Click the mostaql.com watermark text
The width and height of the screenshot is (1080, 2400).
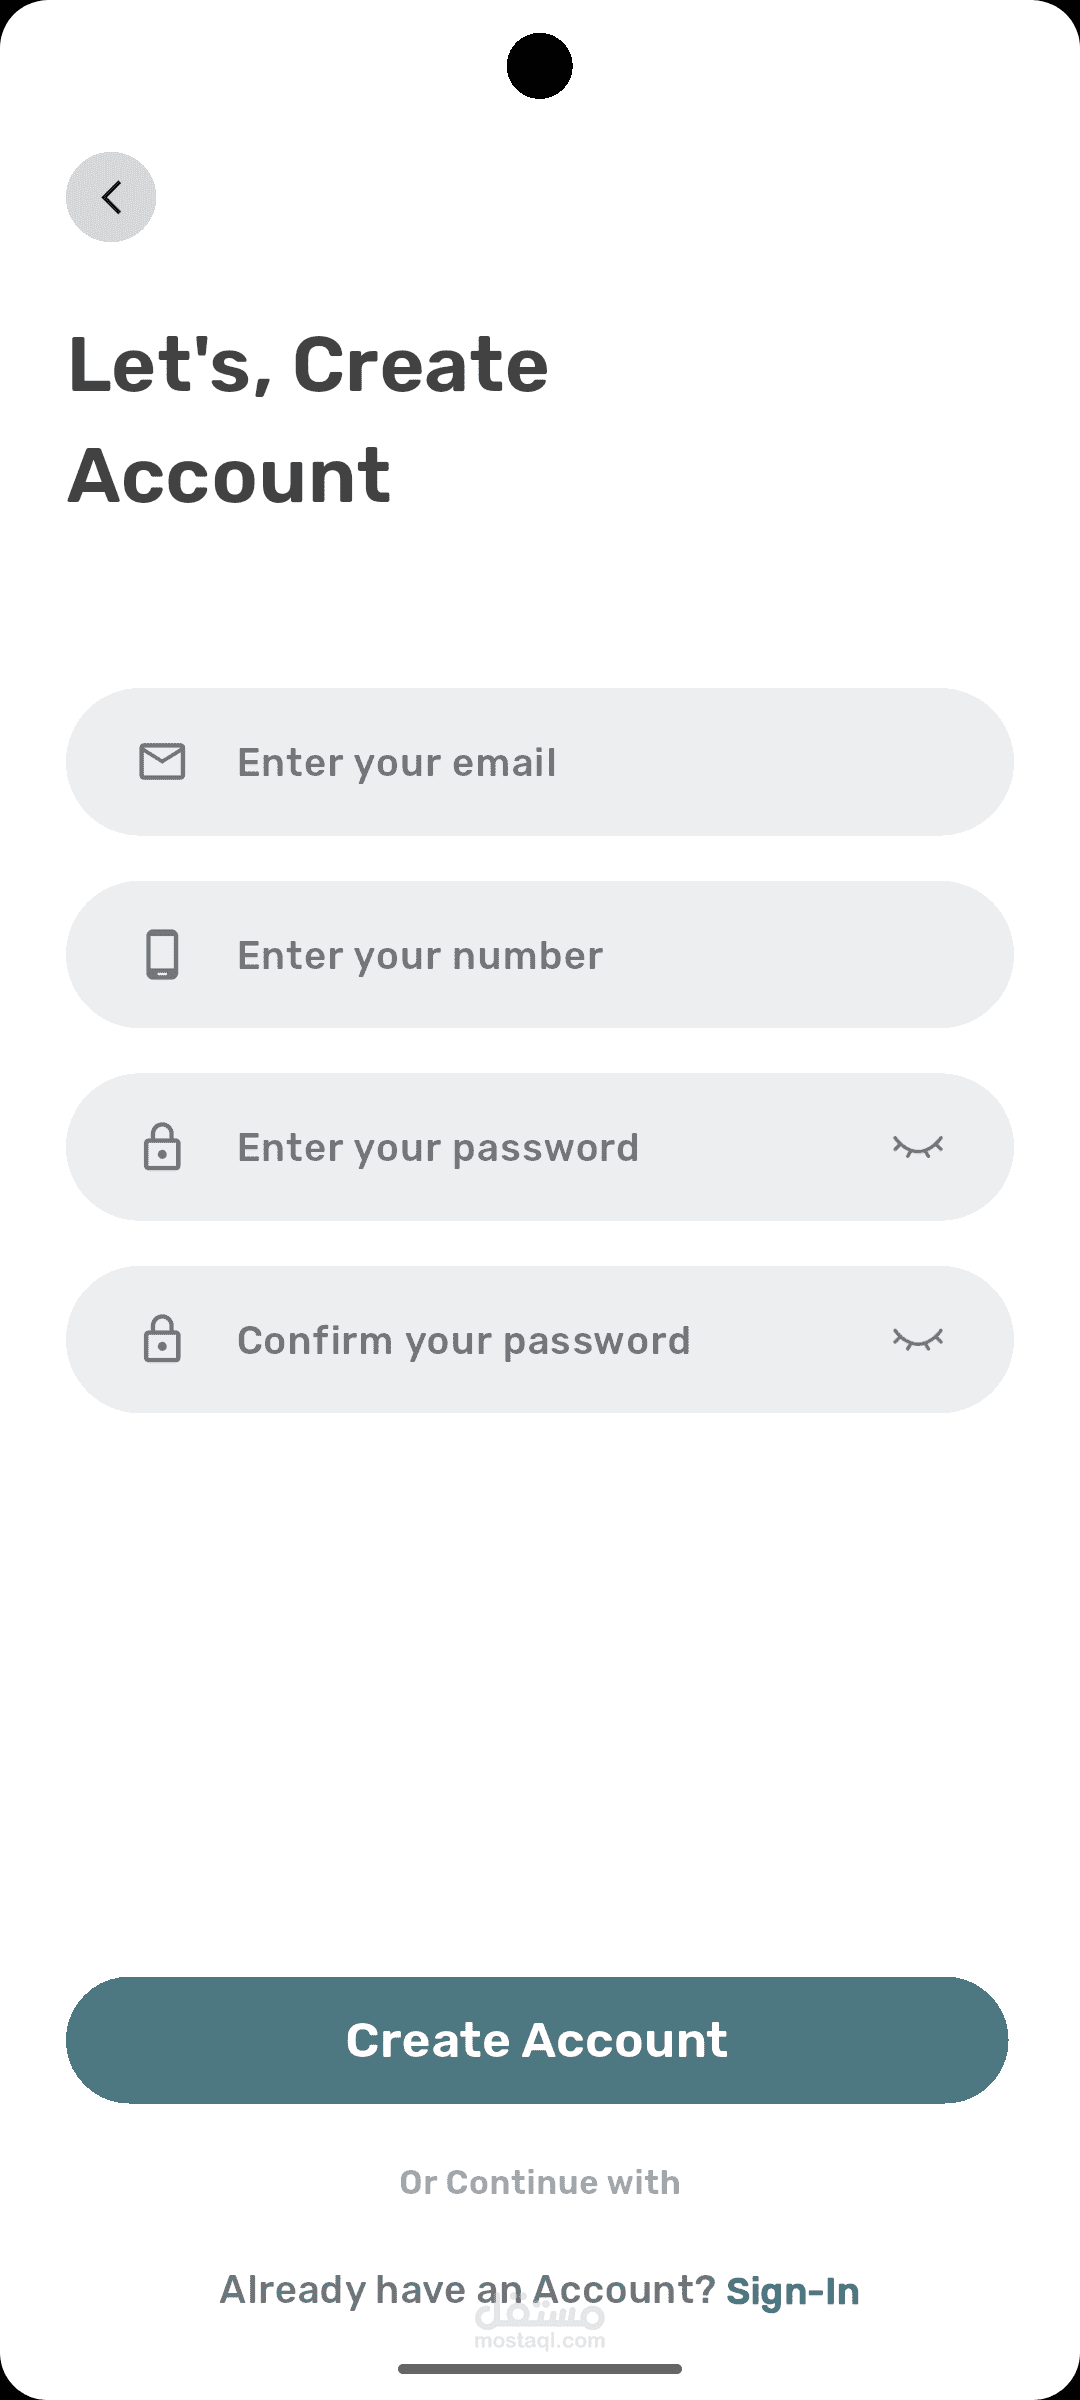click(x=540, y=2341)
